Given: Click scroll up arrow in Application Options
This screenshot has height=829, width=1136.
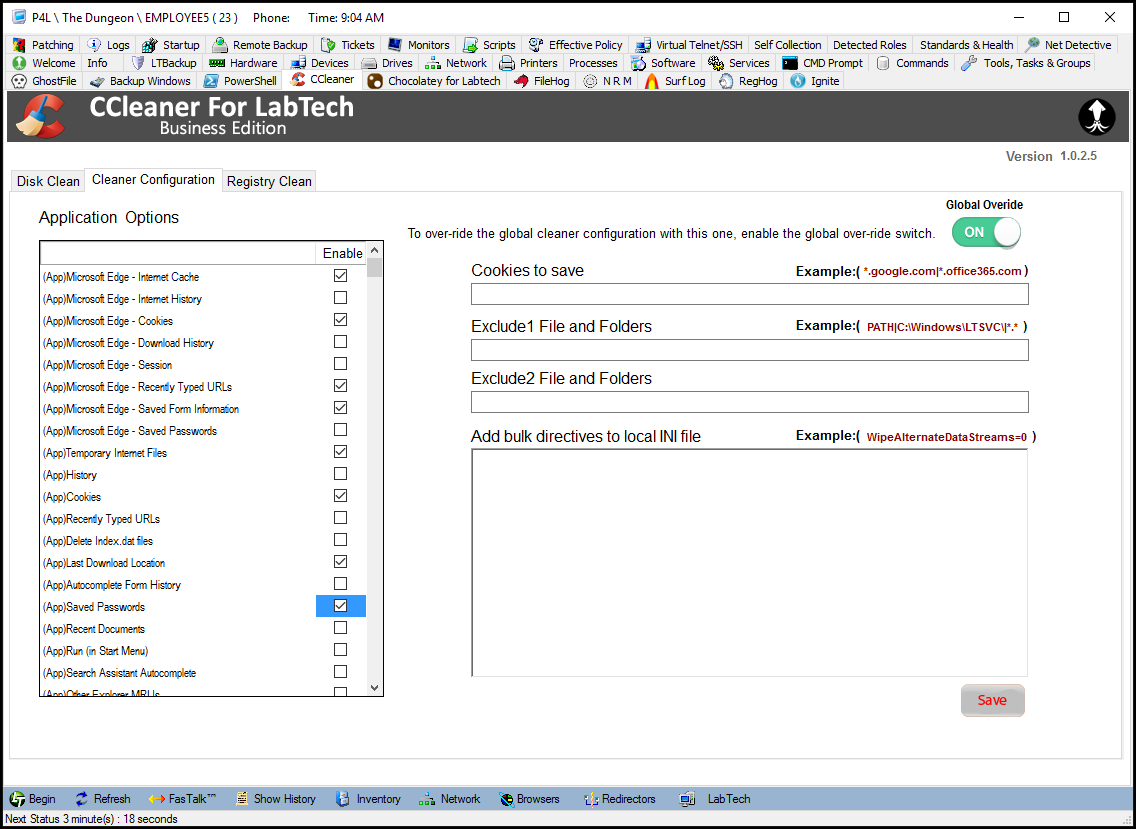Looking at the screenshot, I should [x=375, y=250].
